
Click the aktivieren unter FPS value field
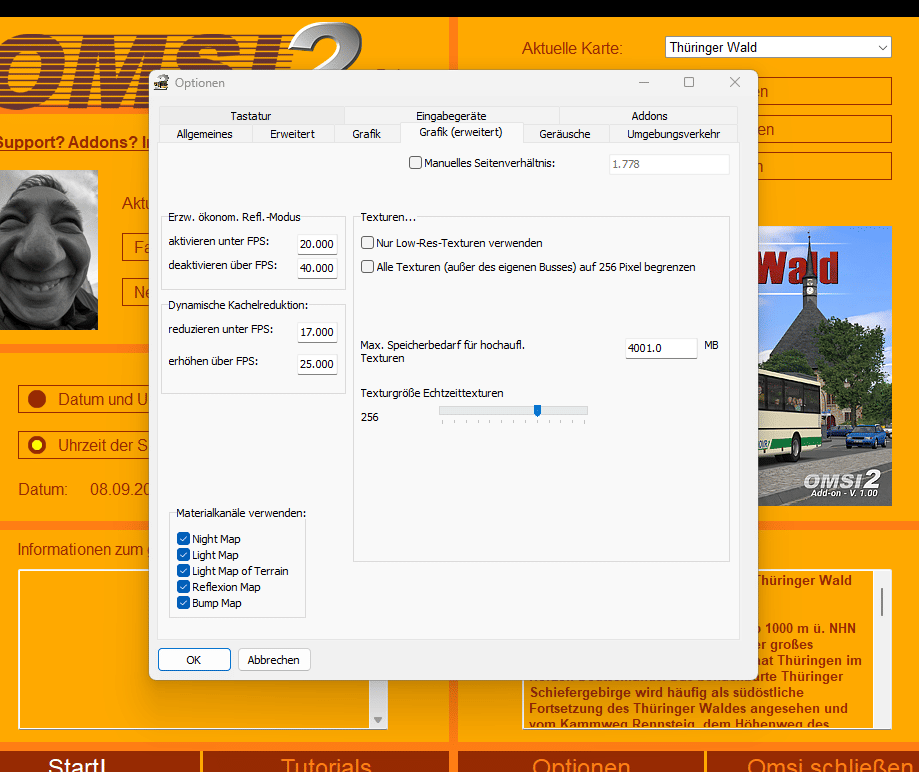[x=317, y=244]
